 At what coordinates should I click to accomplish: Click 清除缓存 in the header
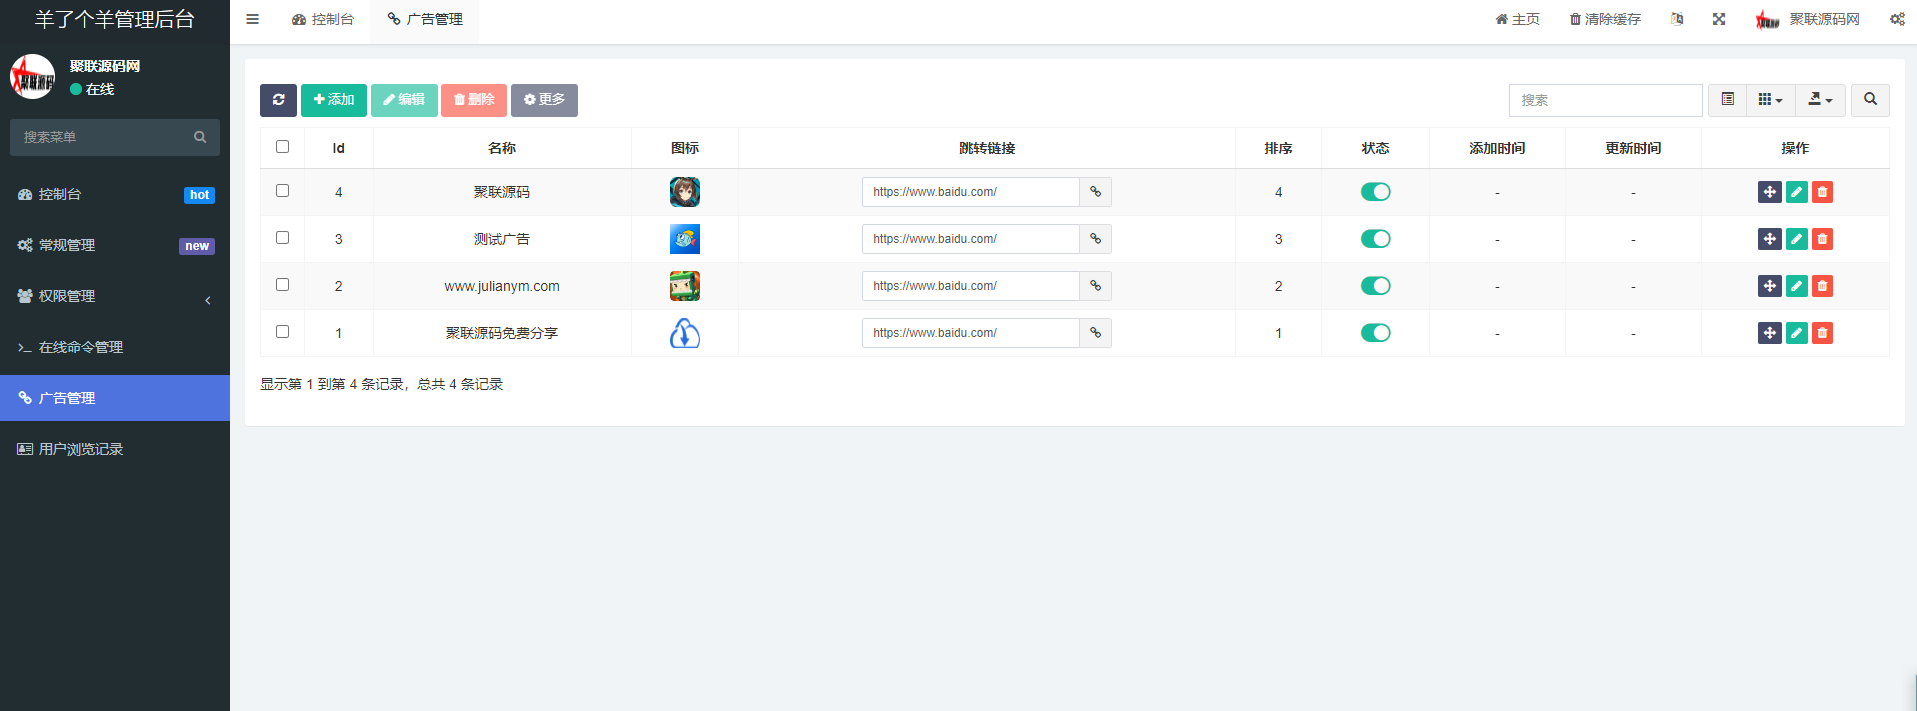point(1605,19)
